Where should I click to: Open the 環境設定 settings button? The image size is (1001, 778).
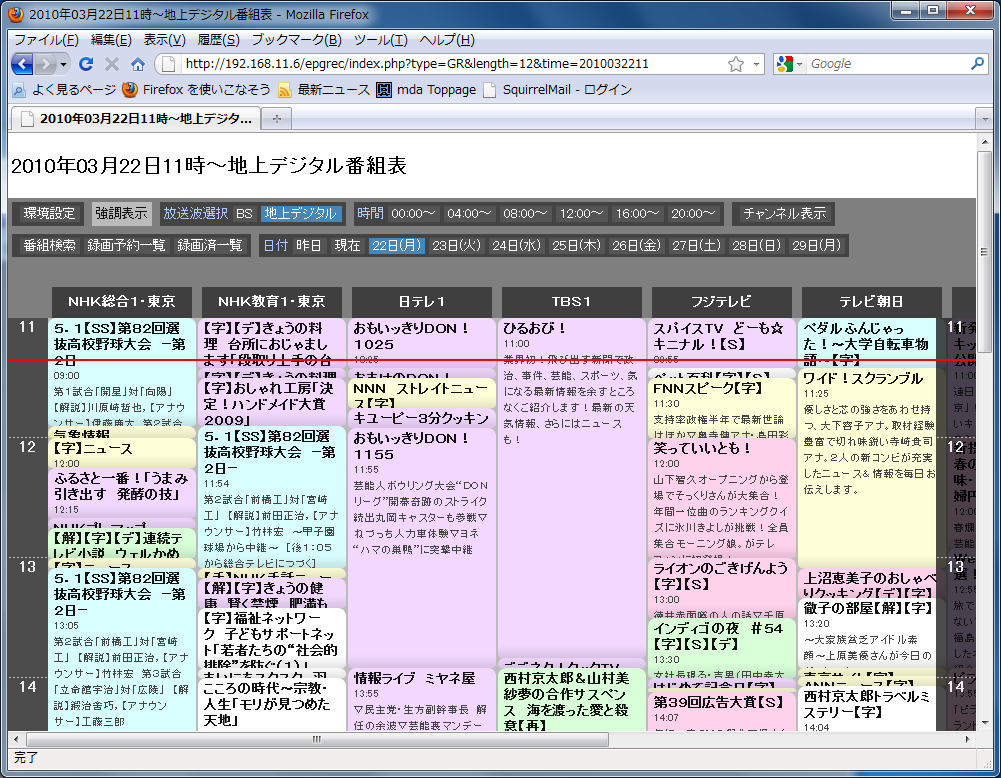49,214
